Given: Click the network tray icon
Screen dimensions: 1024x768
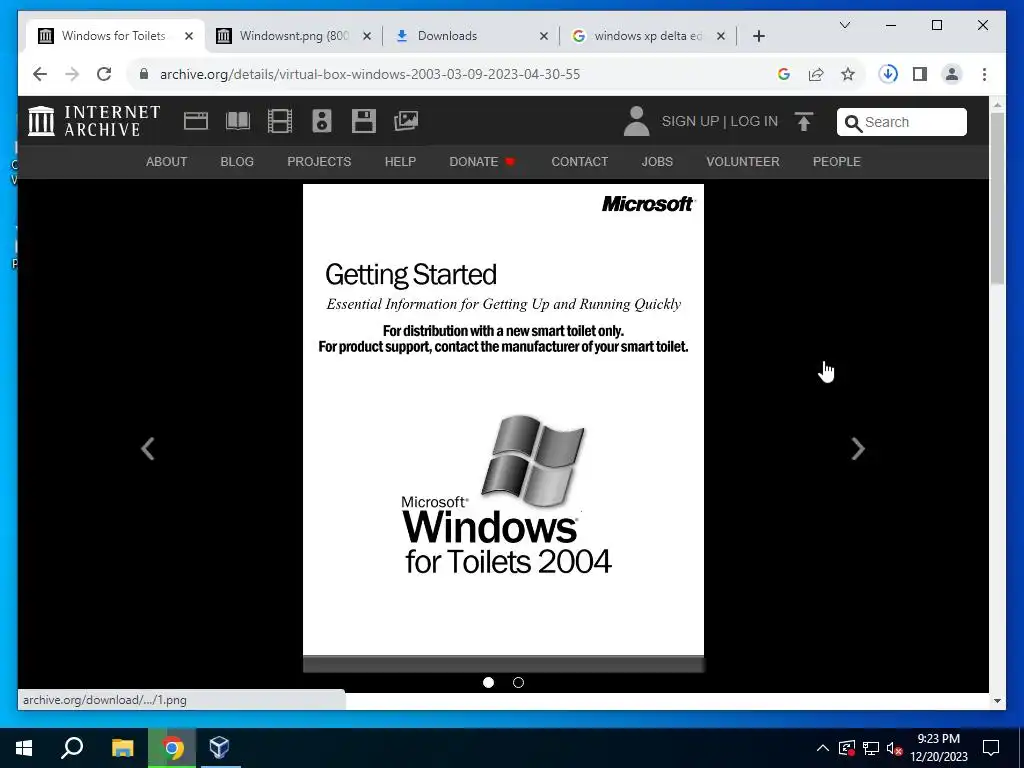Looking at the screenshot, I should tap(870, 748).
